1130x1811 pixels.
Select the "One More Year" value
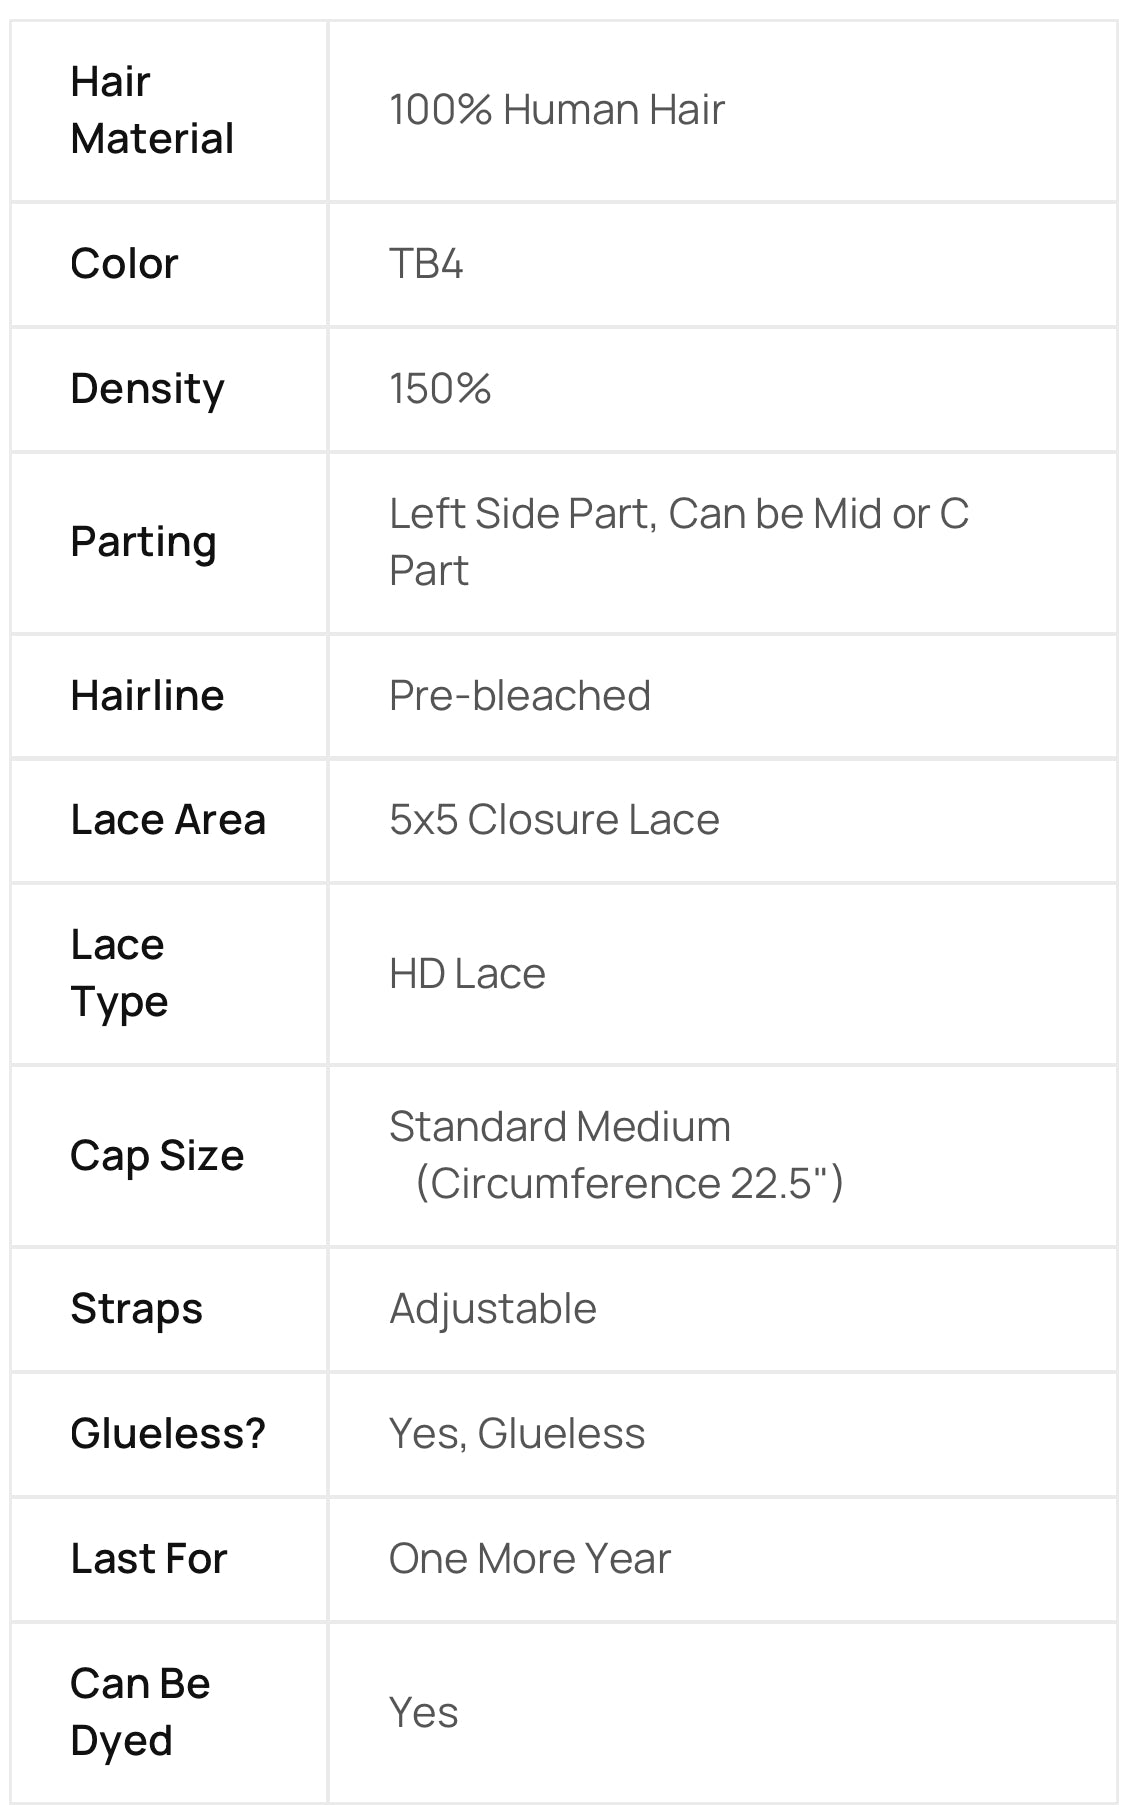(x=529, y=1559)
